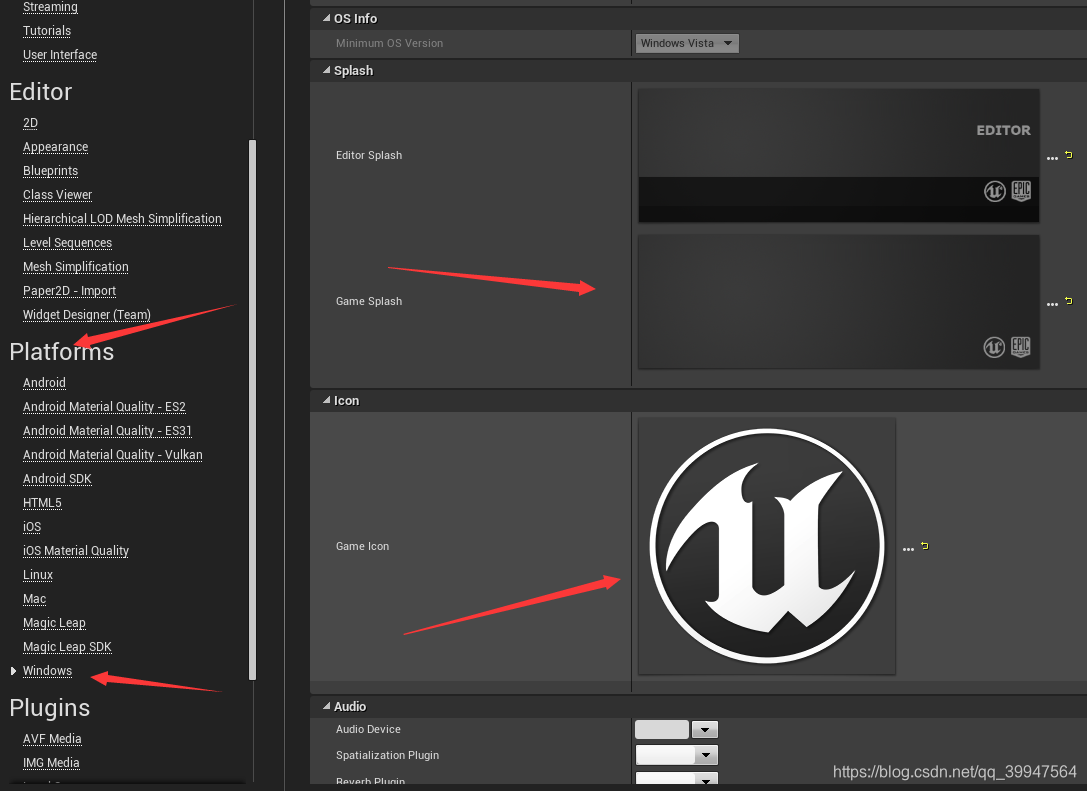The image size is (1087, 791).
Task: Collapse the Icon section
Action: point(327,401)
